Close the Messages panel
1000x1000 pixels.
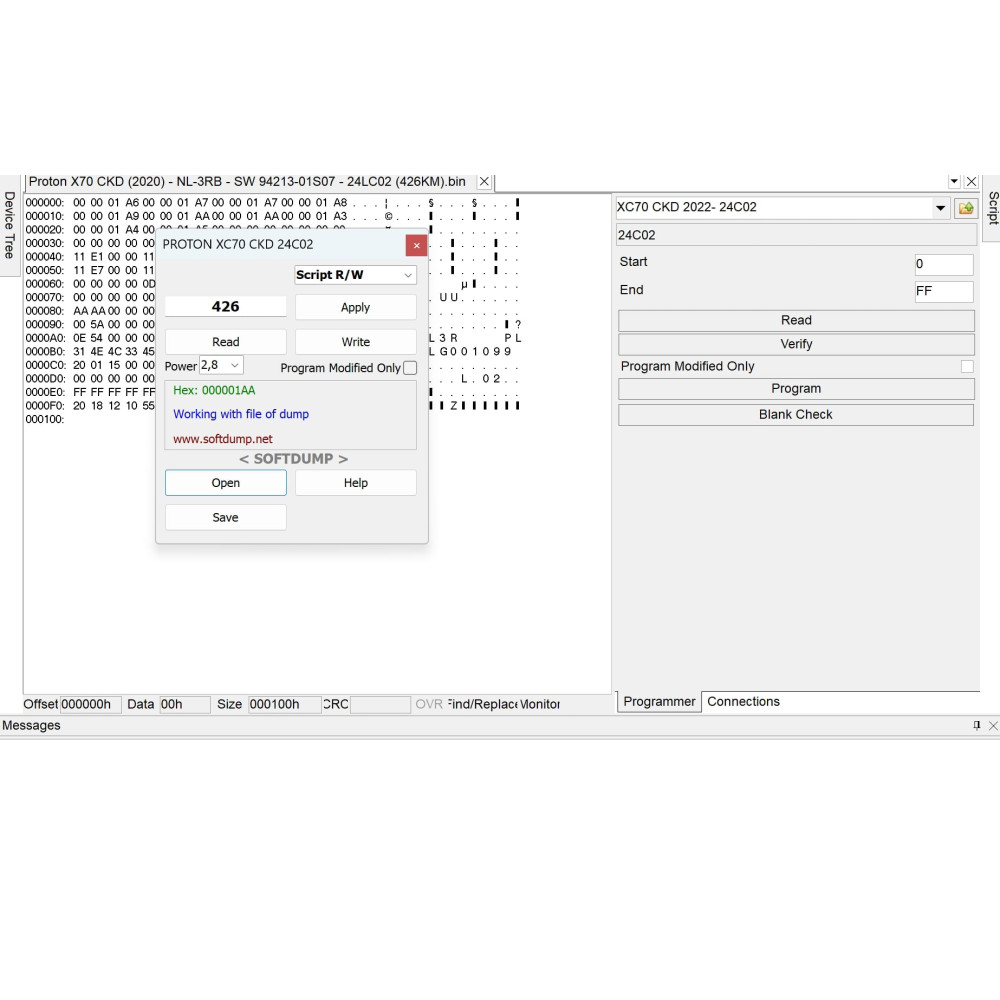tap(993, 725)
